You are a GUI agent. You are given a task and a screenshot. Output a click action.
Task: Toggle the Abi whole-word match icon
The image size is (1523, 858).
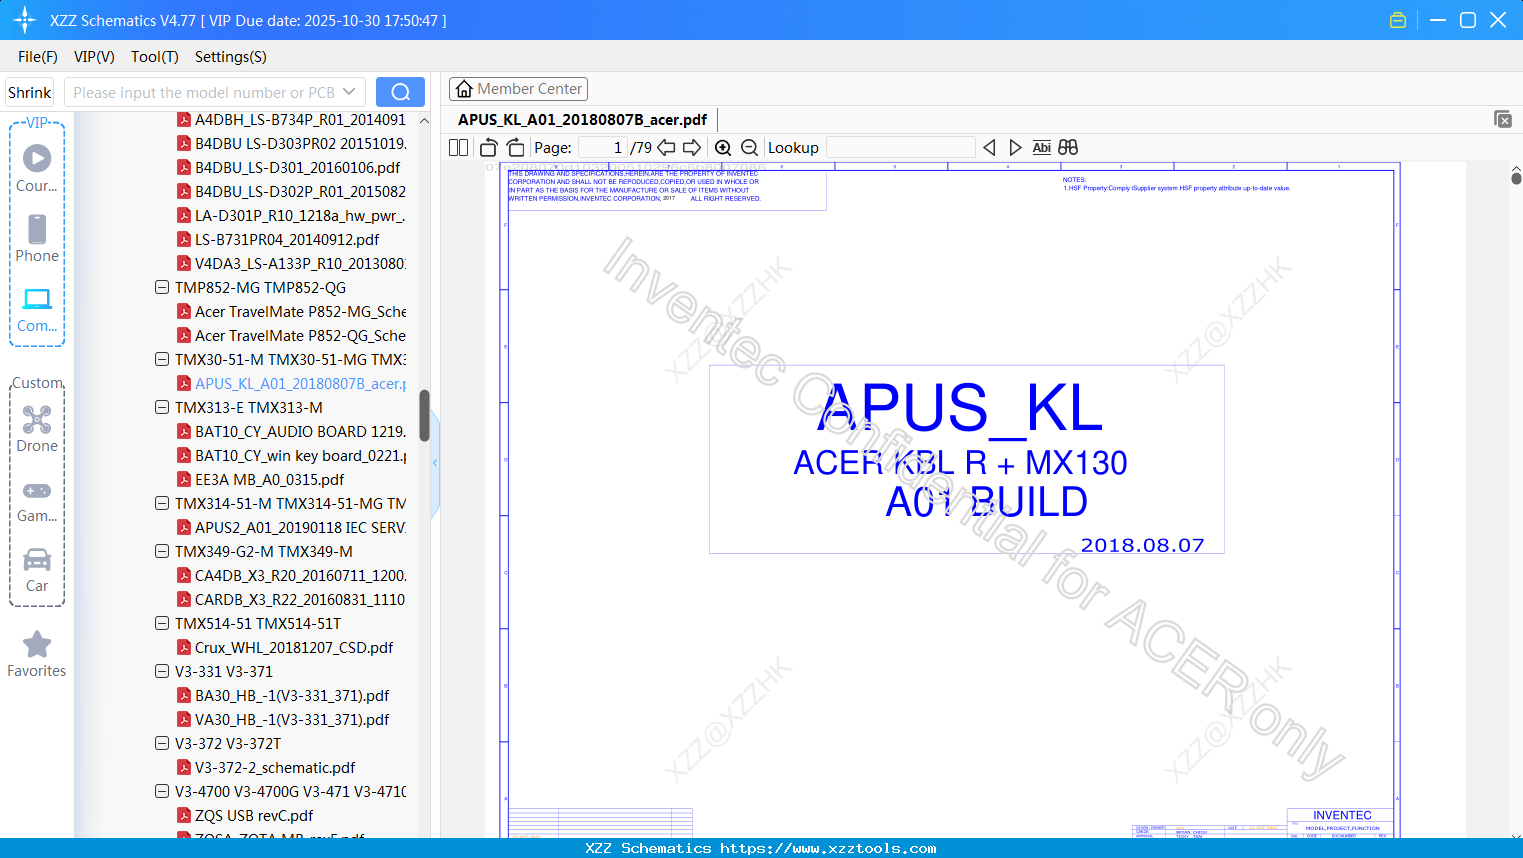[1042, 148]
